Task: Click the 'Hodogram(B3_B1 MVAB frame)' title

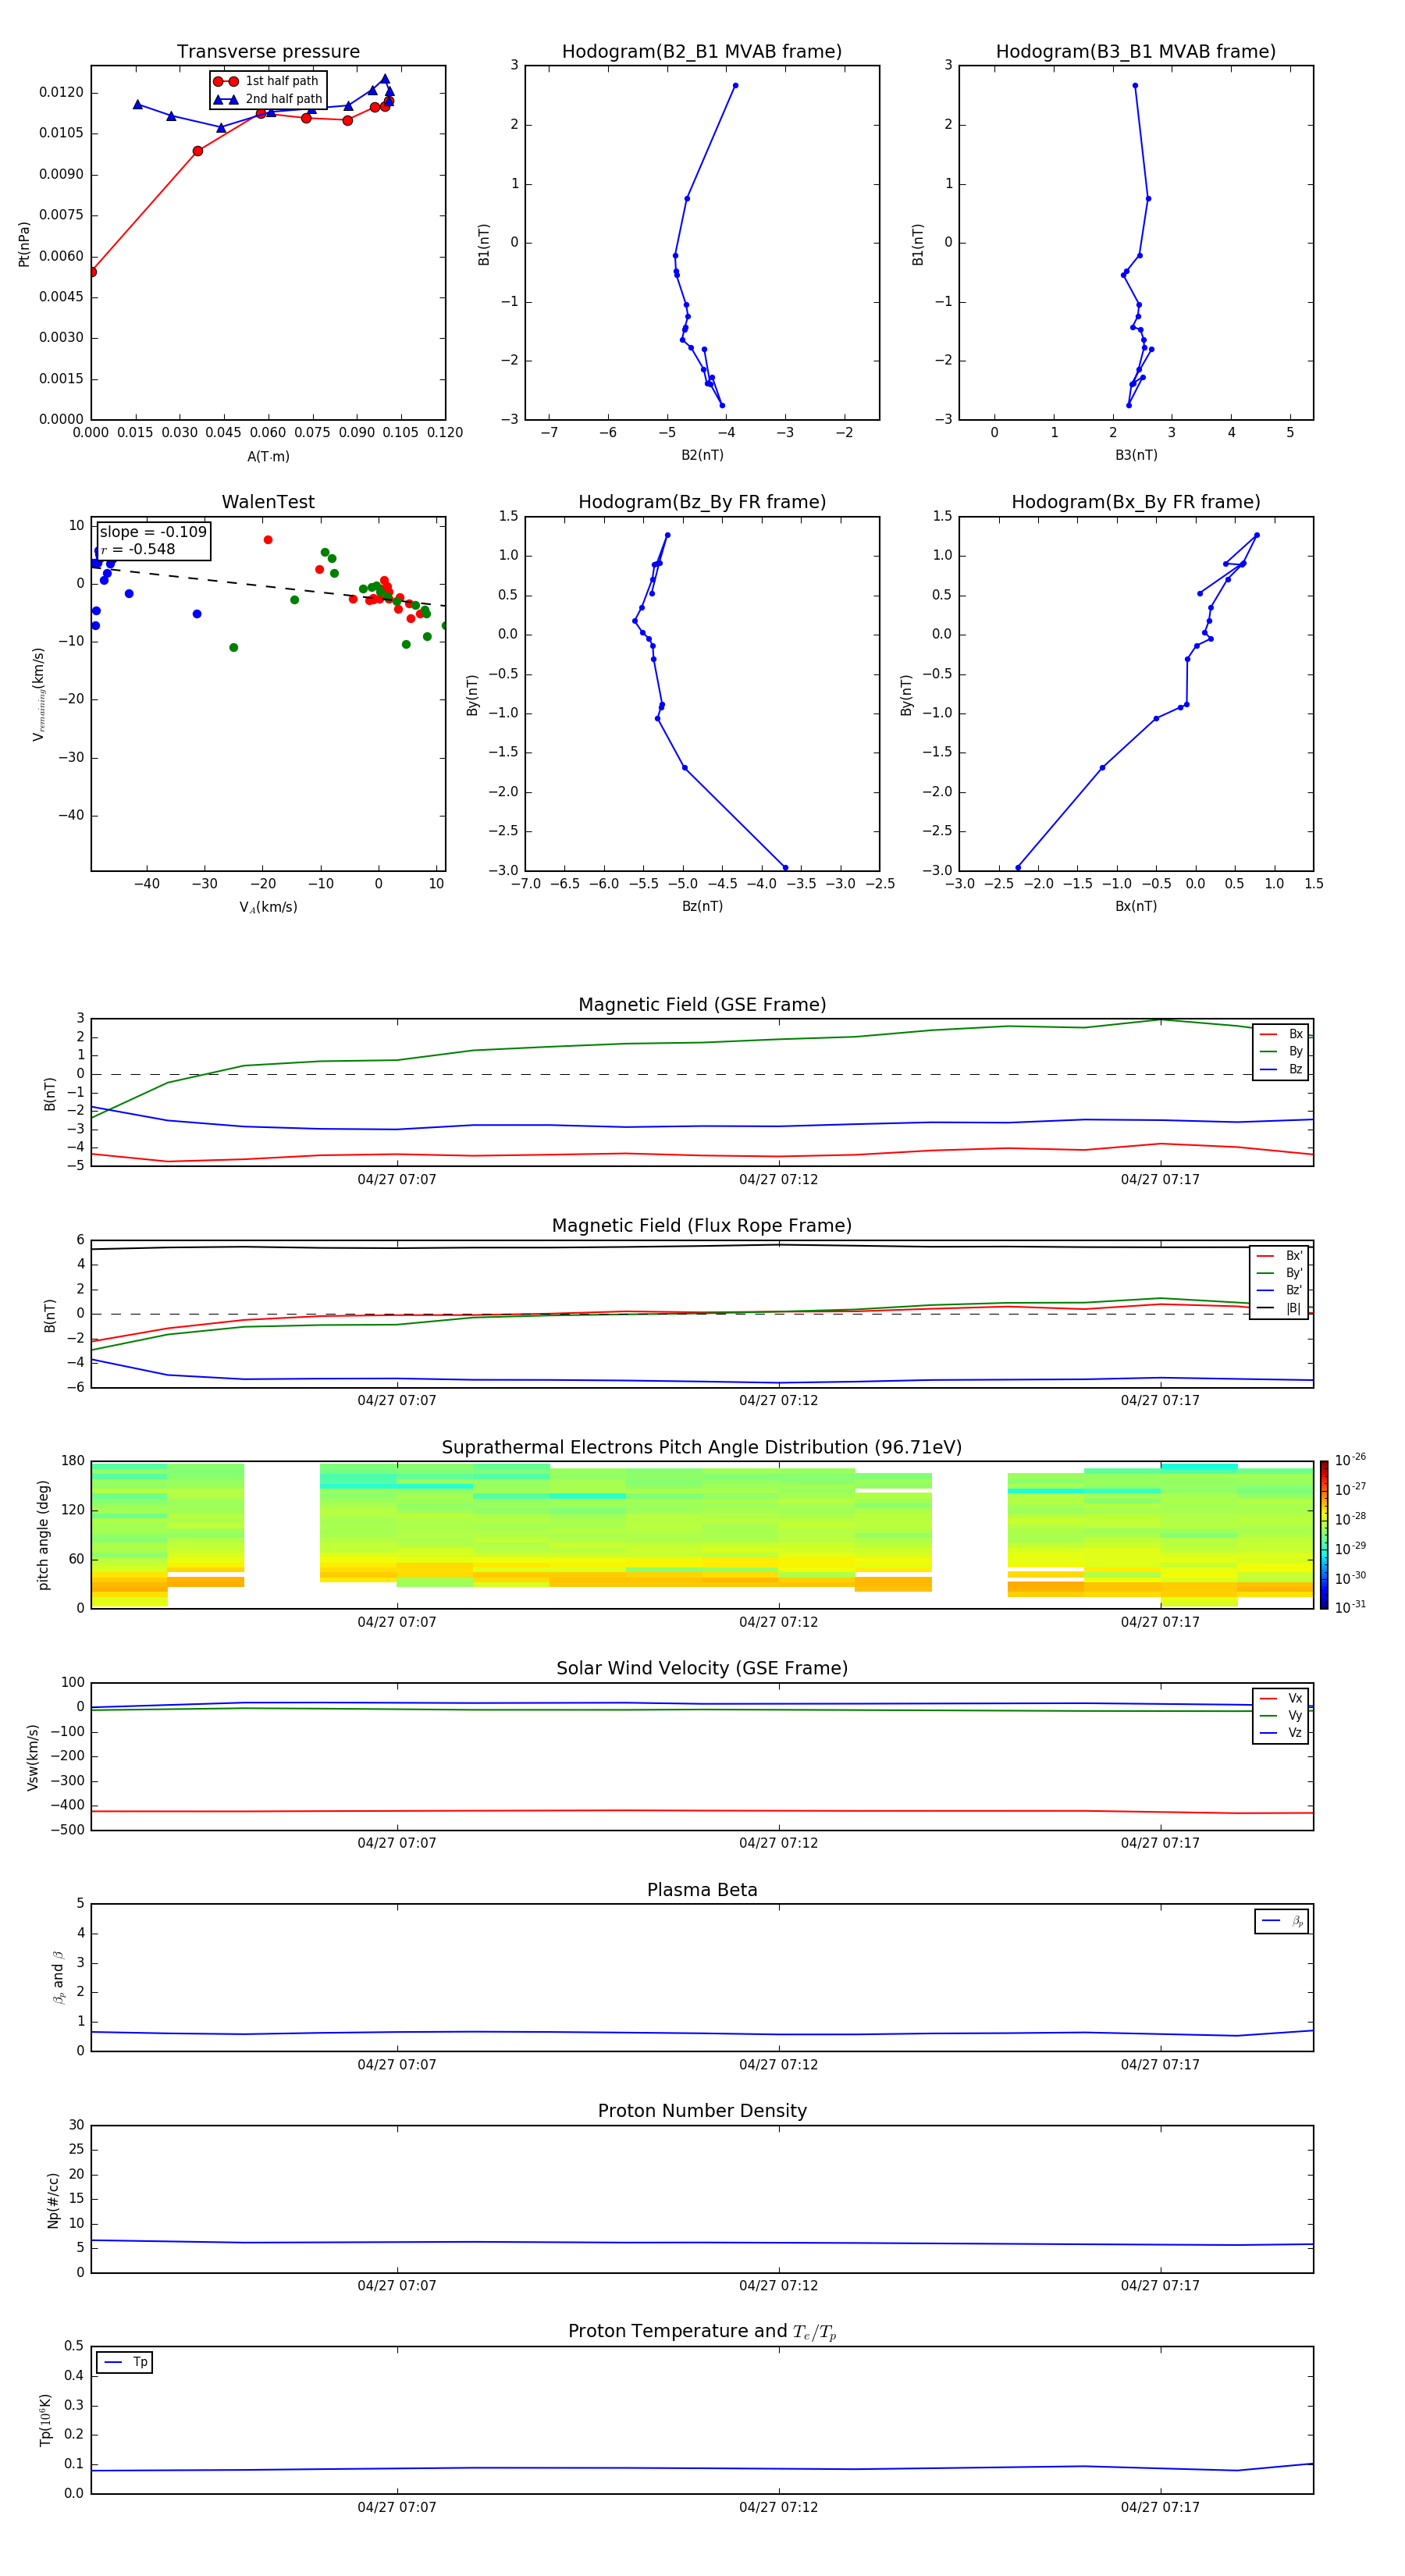Action: point(1136,52)
